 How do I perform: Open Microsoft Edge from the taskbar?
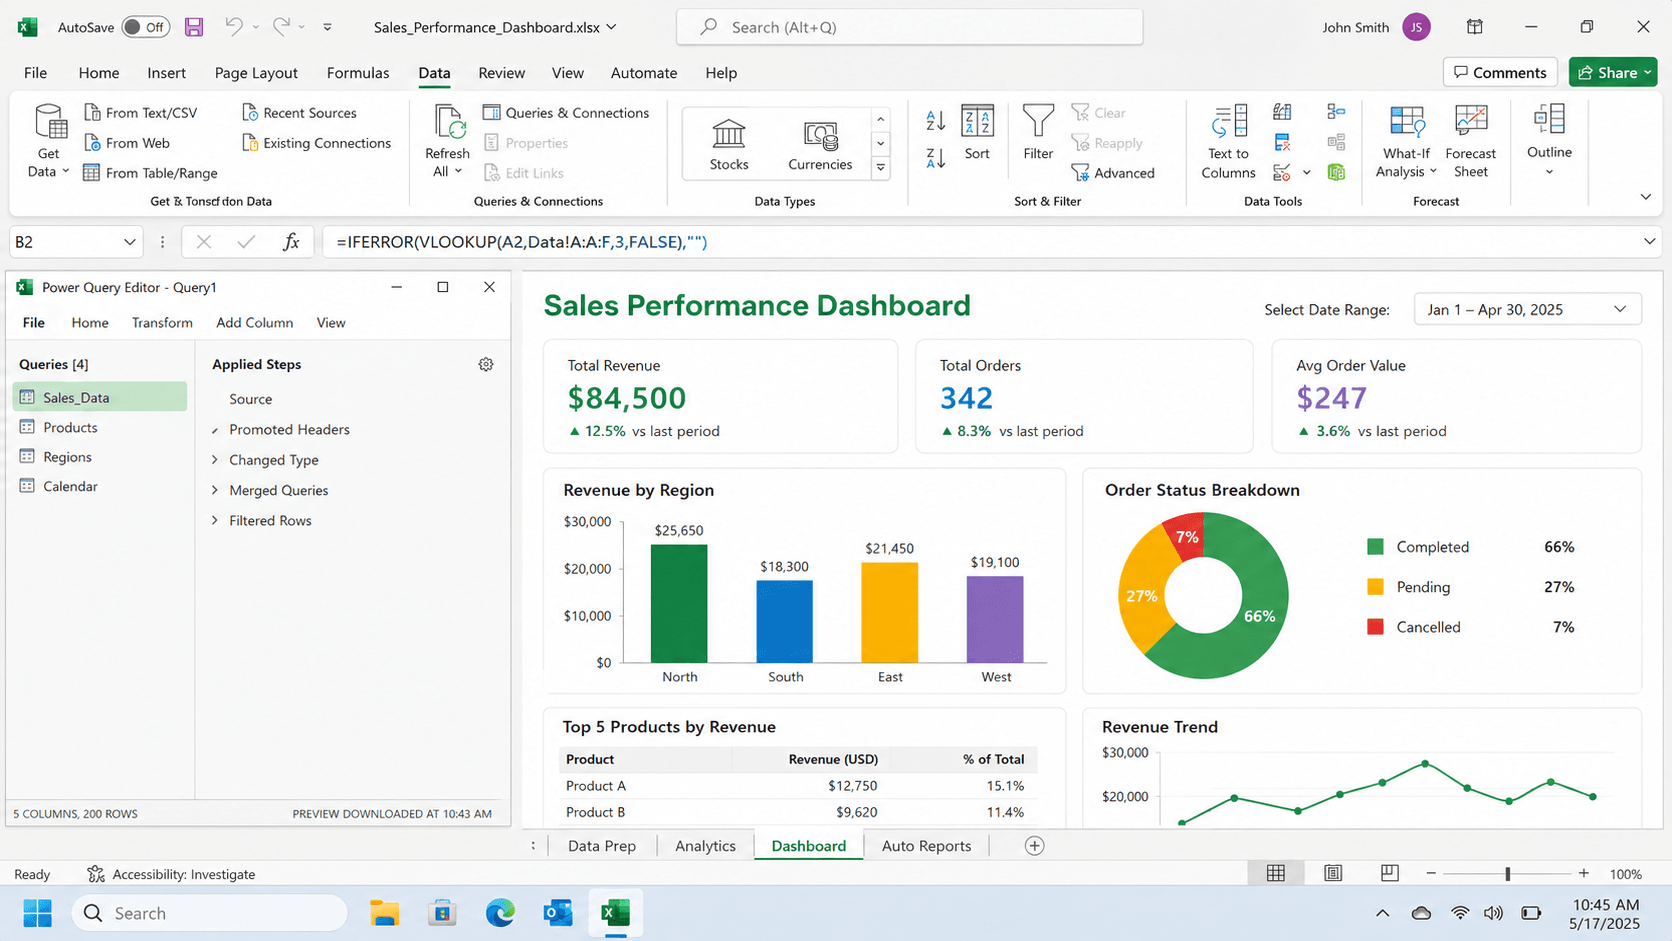(500, 913)
